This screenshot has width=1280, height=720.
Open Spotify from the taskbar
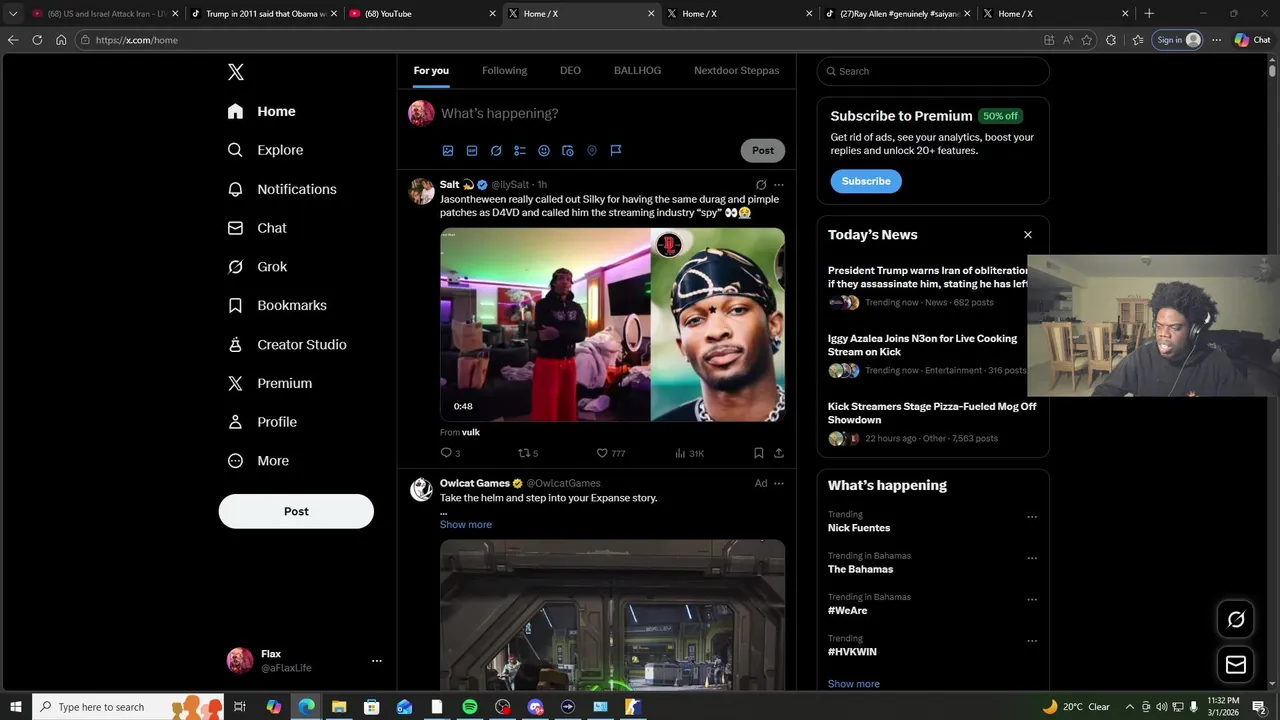pos(470,707)
